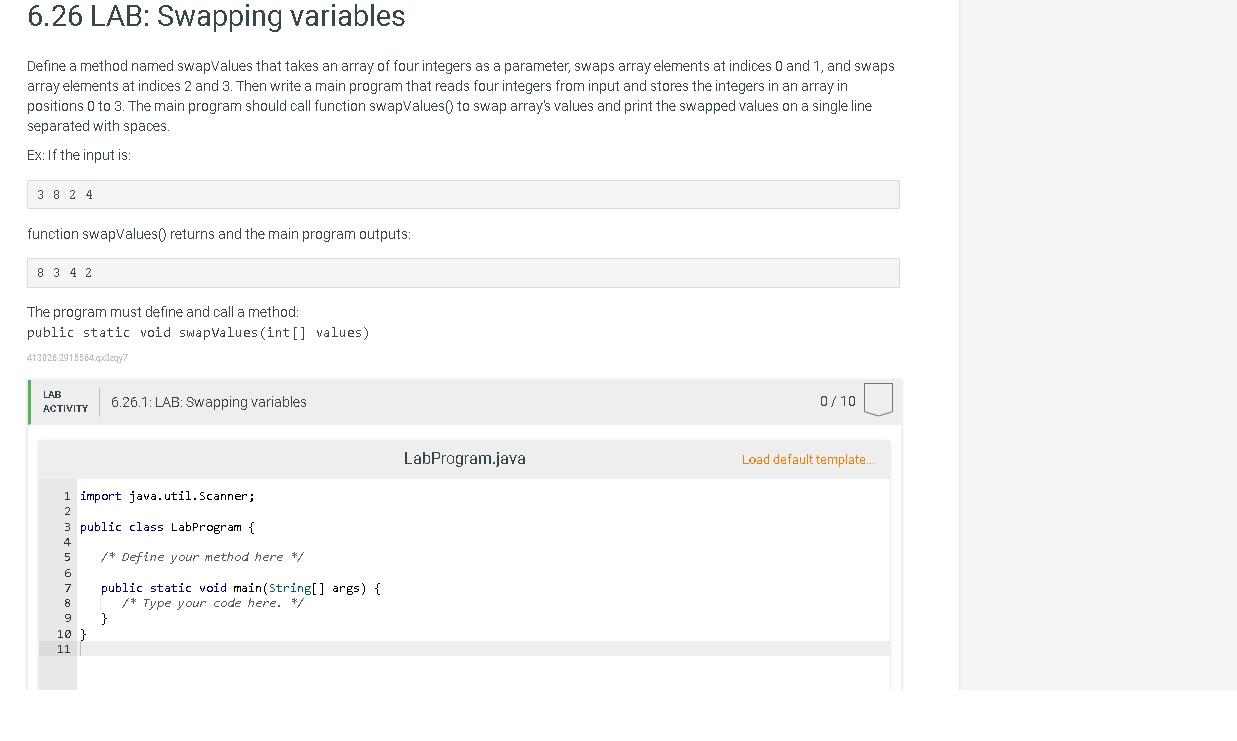This screenshot has width=1237, height=741.
Task: Click the 0 / 10 score text
Action: [837, 401]
